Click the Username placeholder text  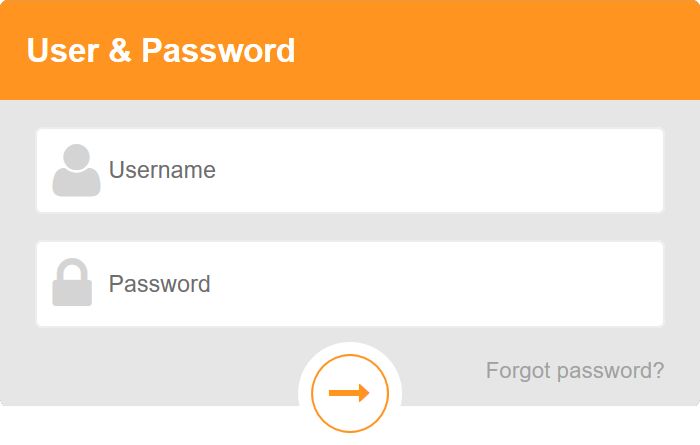click(162, 170)
